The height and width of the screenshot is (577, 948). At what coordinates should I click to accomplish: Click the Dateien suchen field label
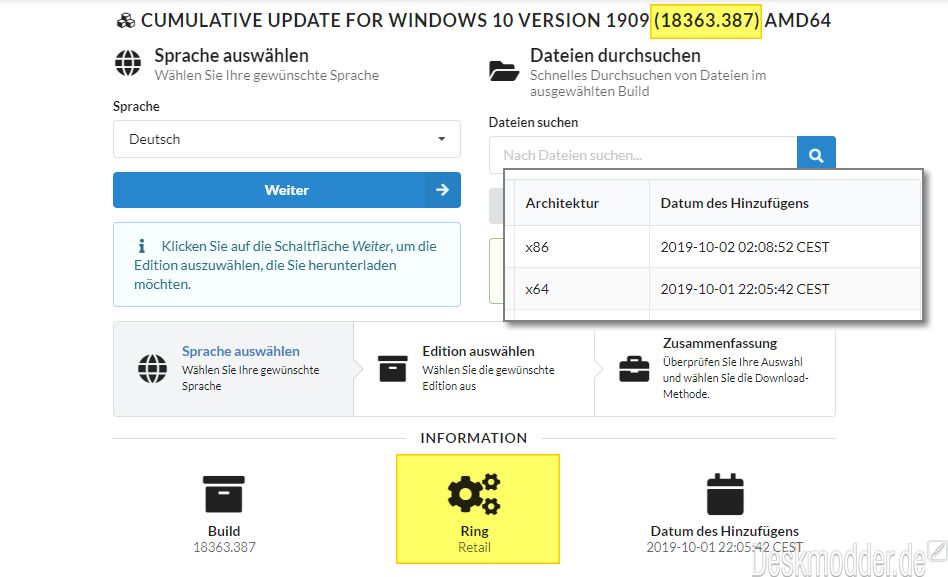[533, 122]
